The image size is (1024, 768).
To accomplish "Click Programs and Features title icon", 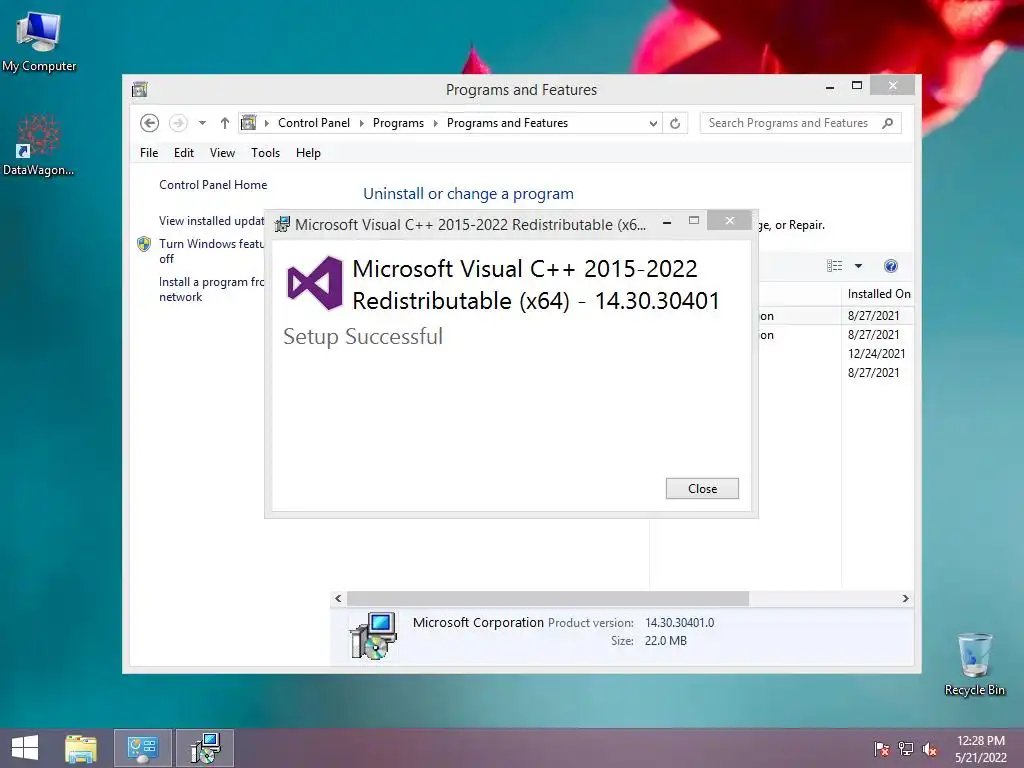I will [x=139, y=89].
